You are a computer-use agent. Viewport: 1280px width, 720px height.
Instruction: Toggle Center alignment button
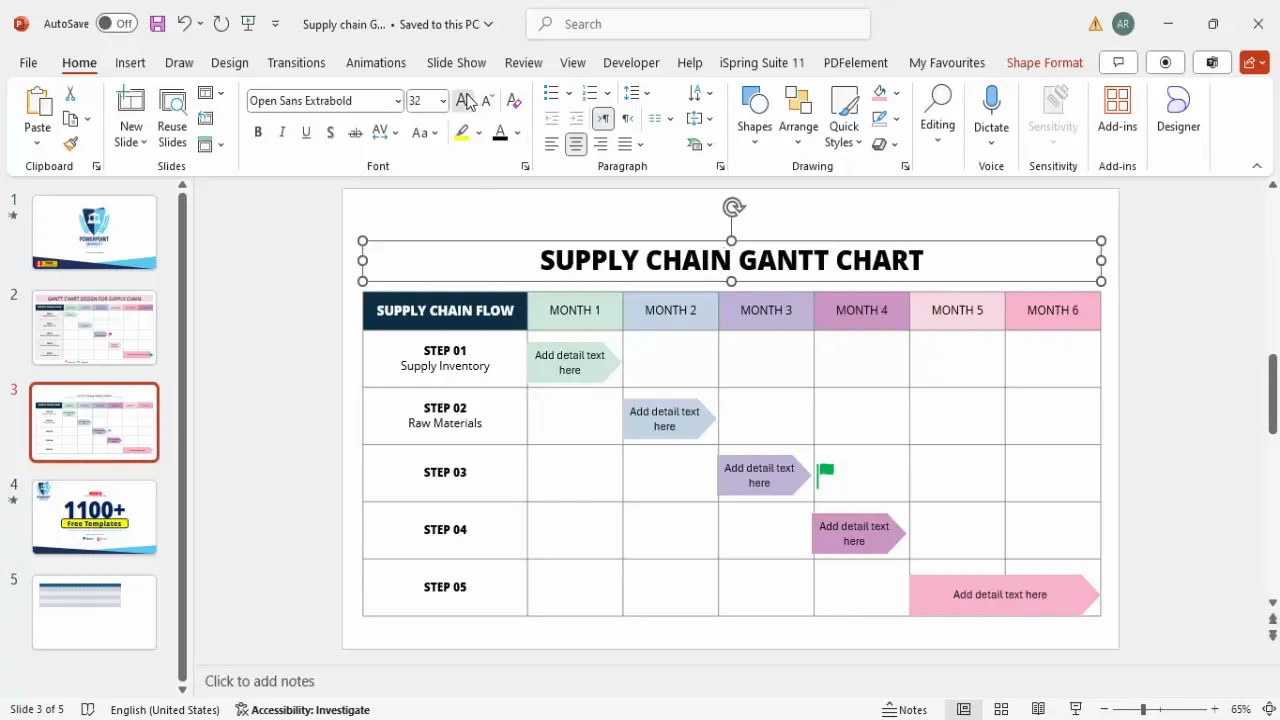pyautogui.click(x=576, y=144)
